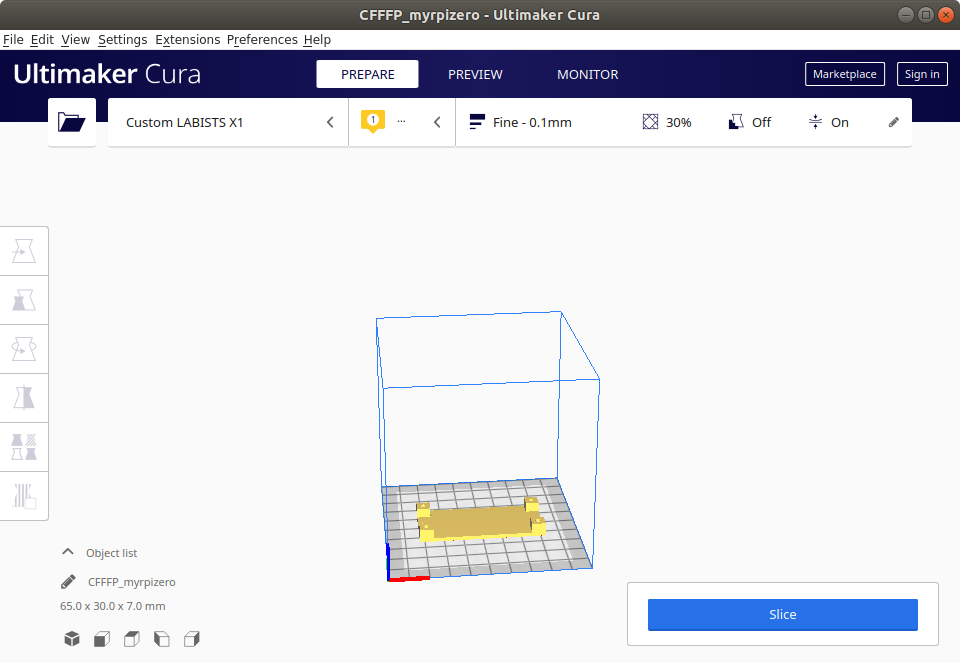Viewport: 960px width, 663px height.
Task: Open the Help menu
Action: coord(317,40)
